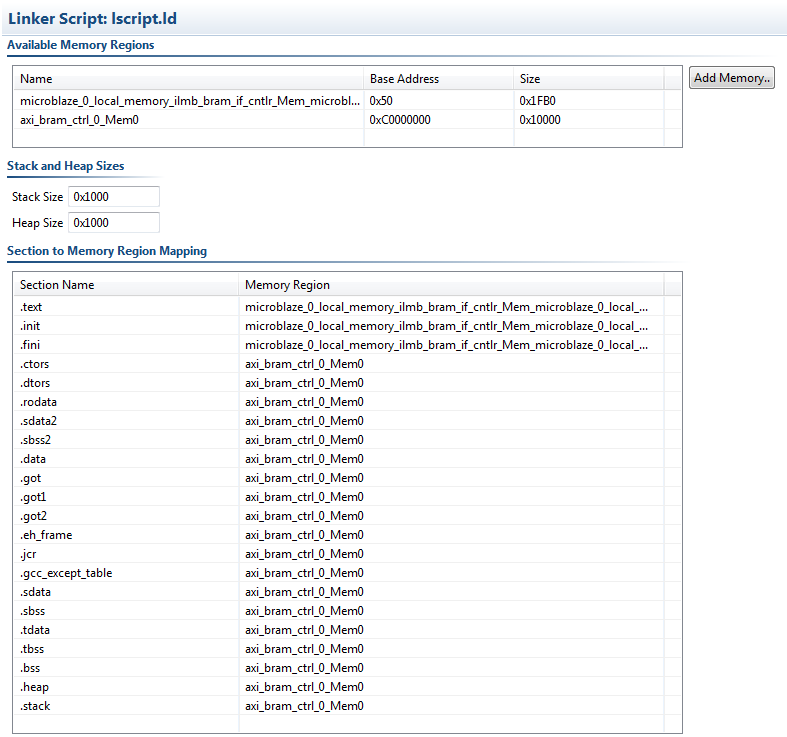Click memory region of .sdata2 row

(x=304, y=421)
